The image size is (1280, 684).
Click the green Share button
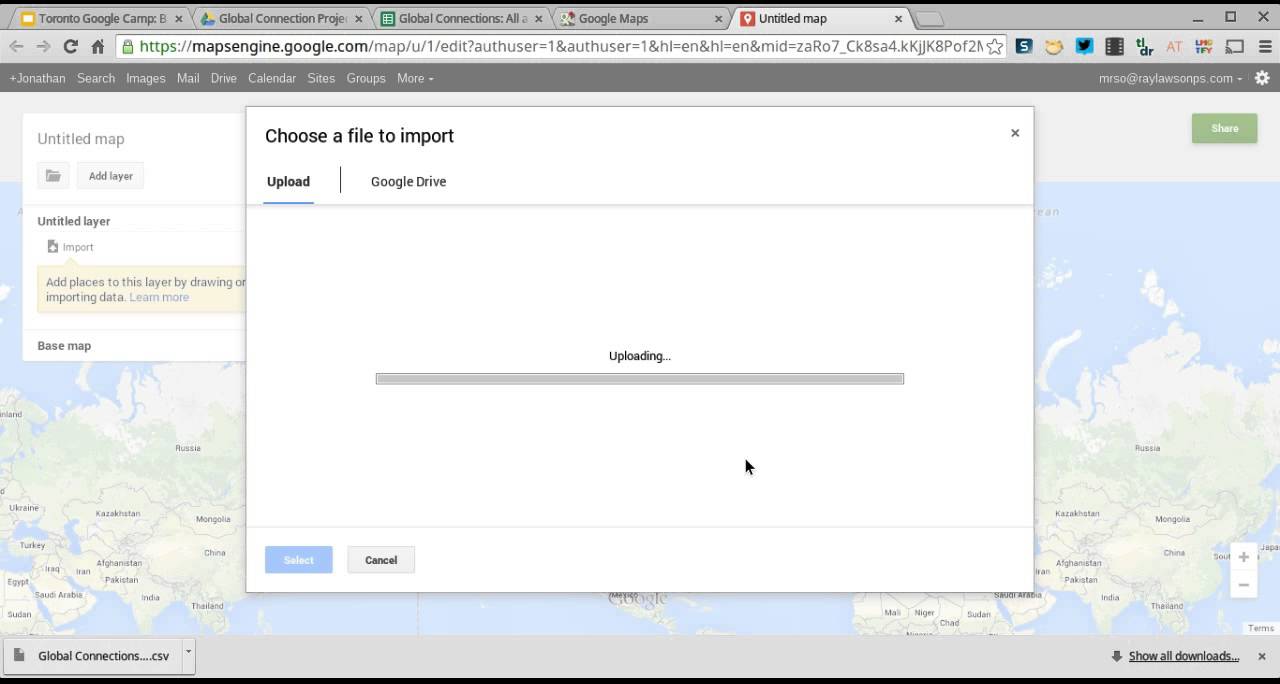coord(1224,128)
